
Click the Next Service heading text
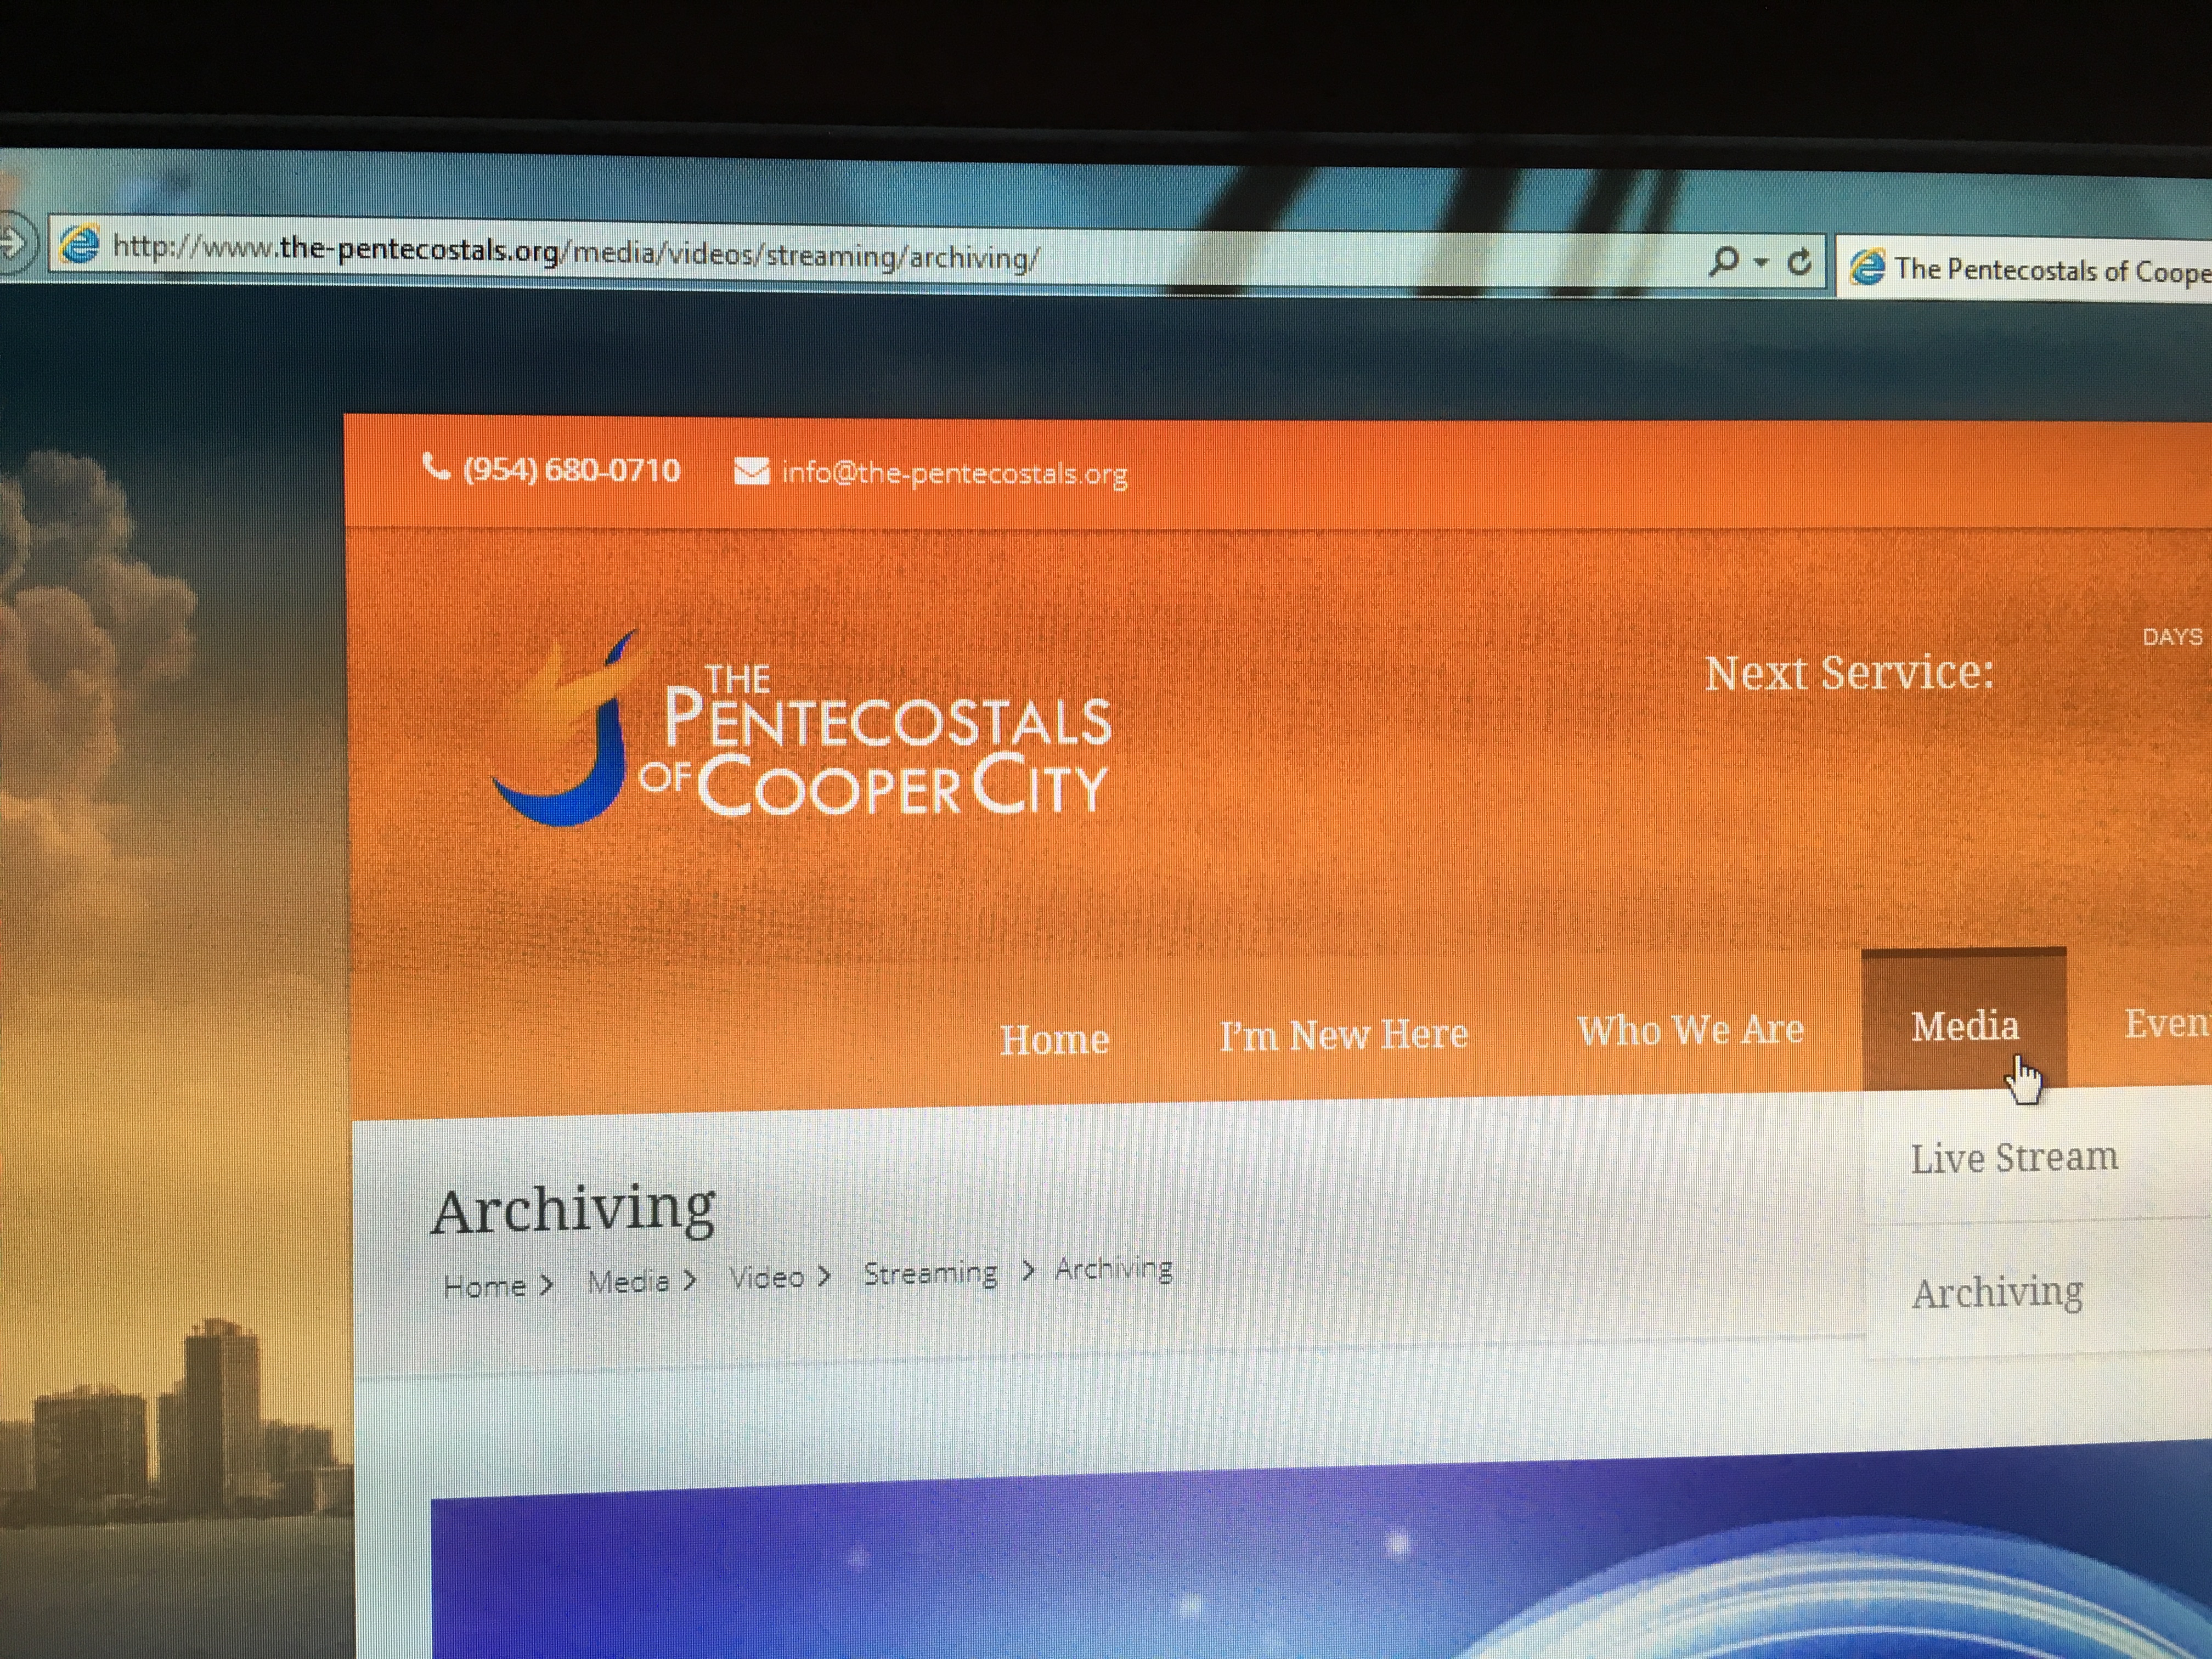coord(1849,673)
